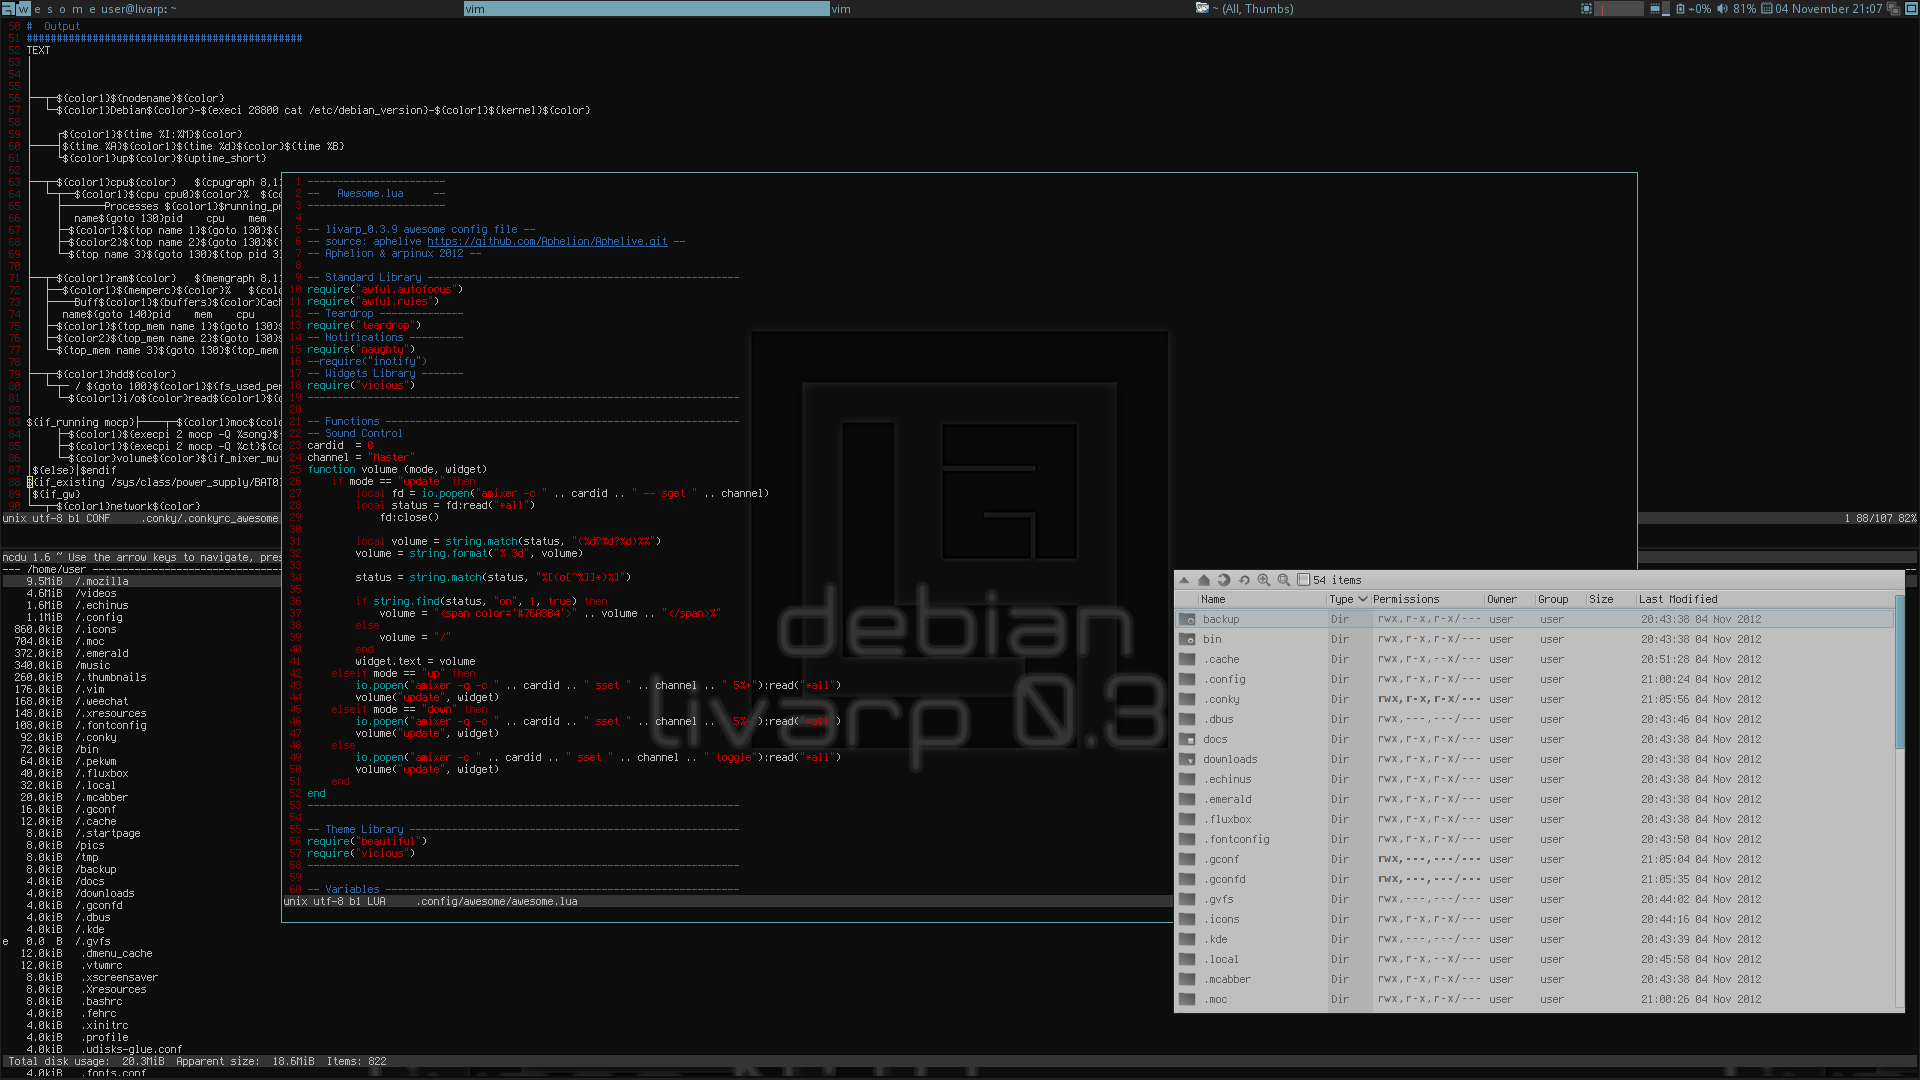1920x1080 pixels.
Task: Click the awesome.lua vim status line filename
Action: click(x=497, y=901)
